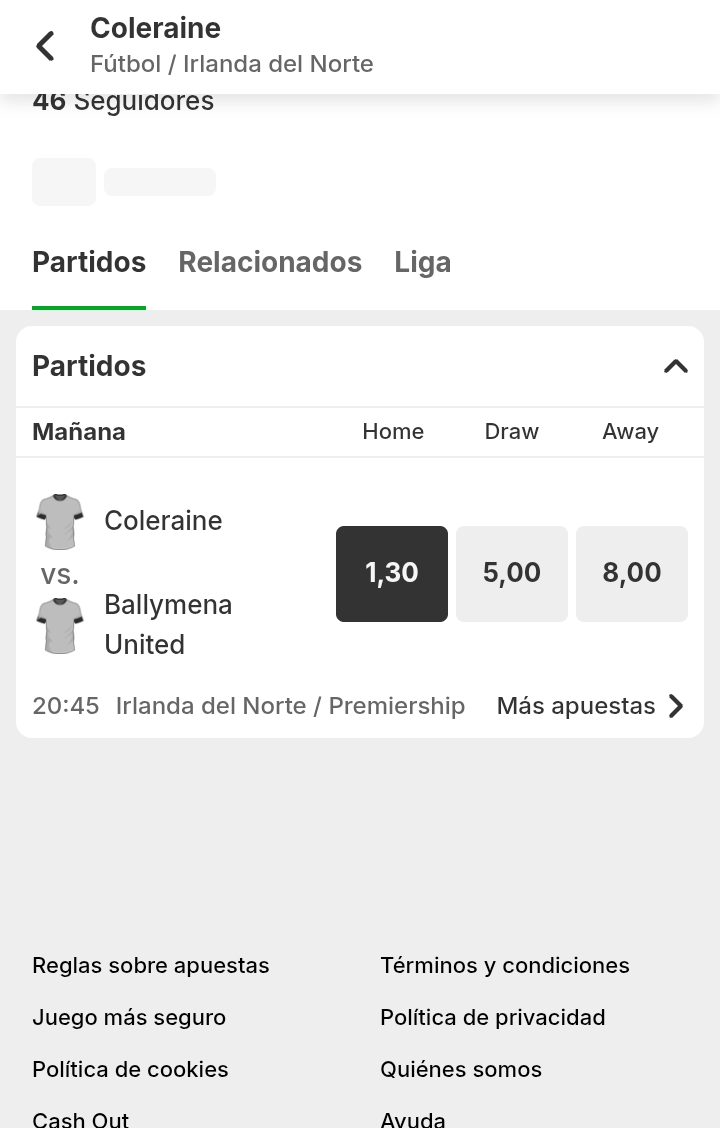Open Quiénes somos page
The image size is (720, 1128).
coord(461,1069)
